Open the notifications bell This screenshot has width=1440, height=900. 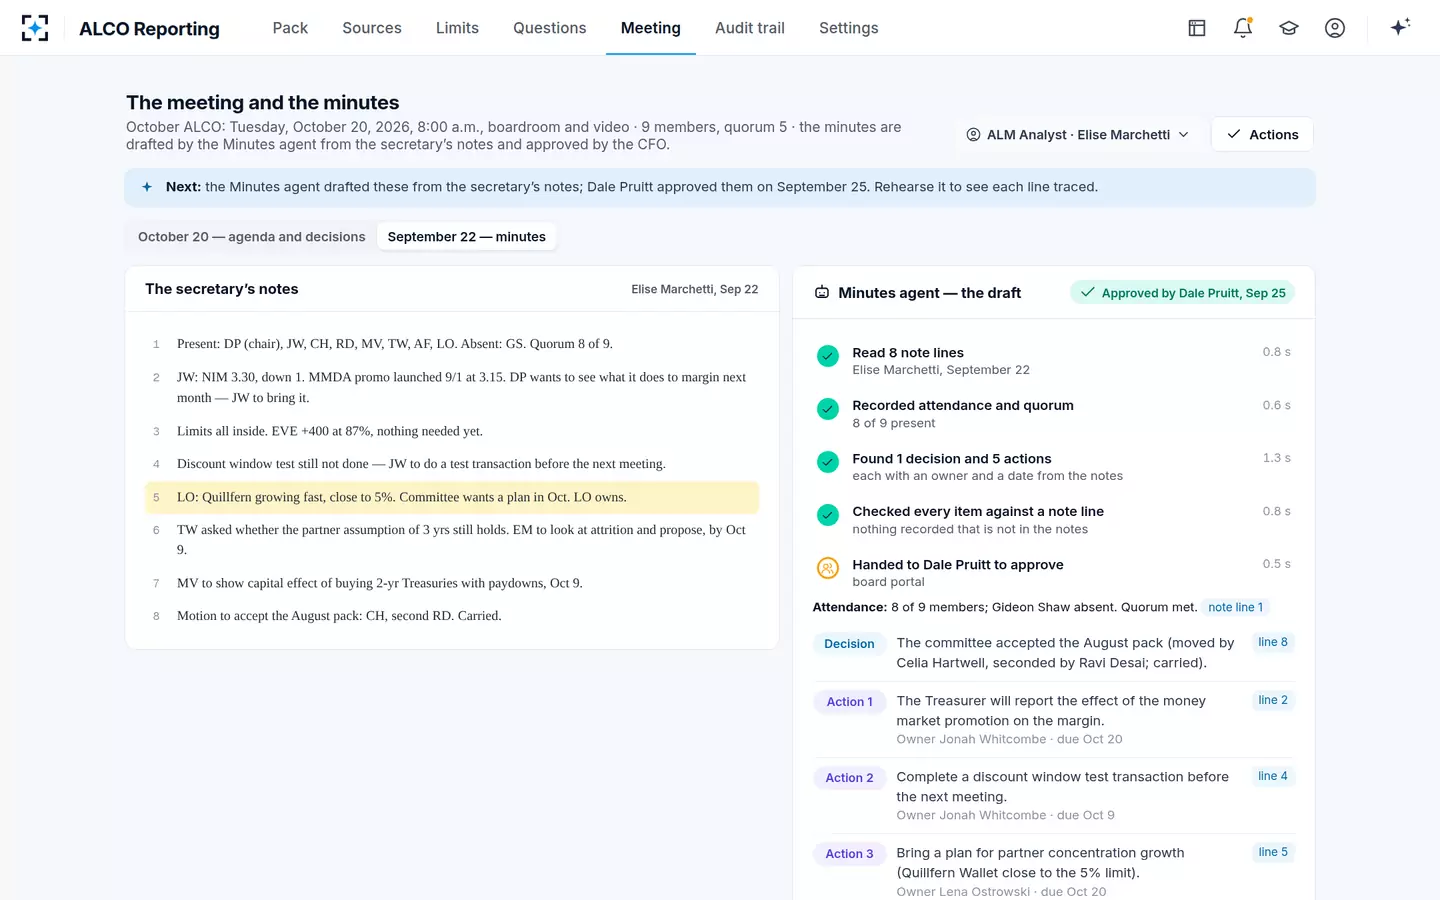(1243, 28)
